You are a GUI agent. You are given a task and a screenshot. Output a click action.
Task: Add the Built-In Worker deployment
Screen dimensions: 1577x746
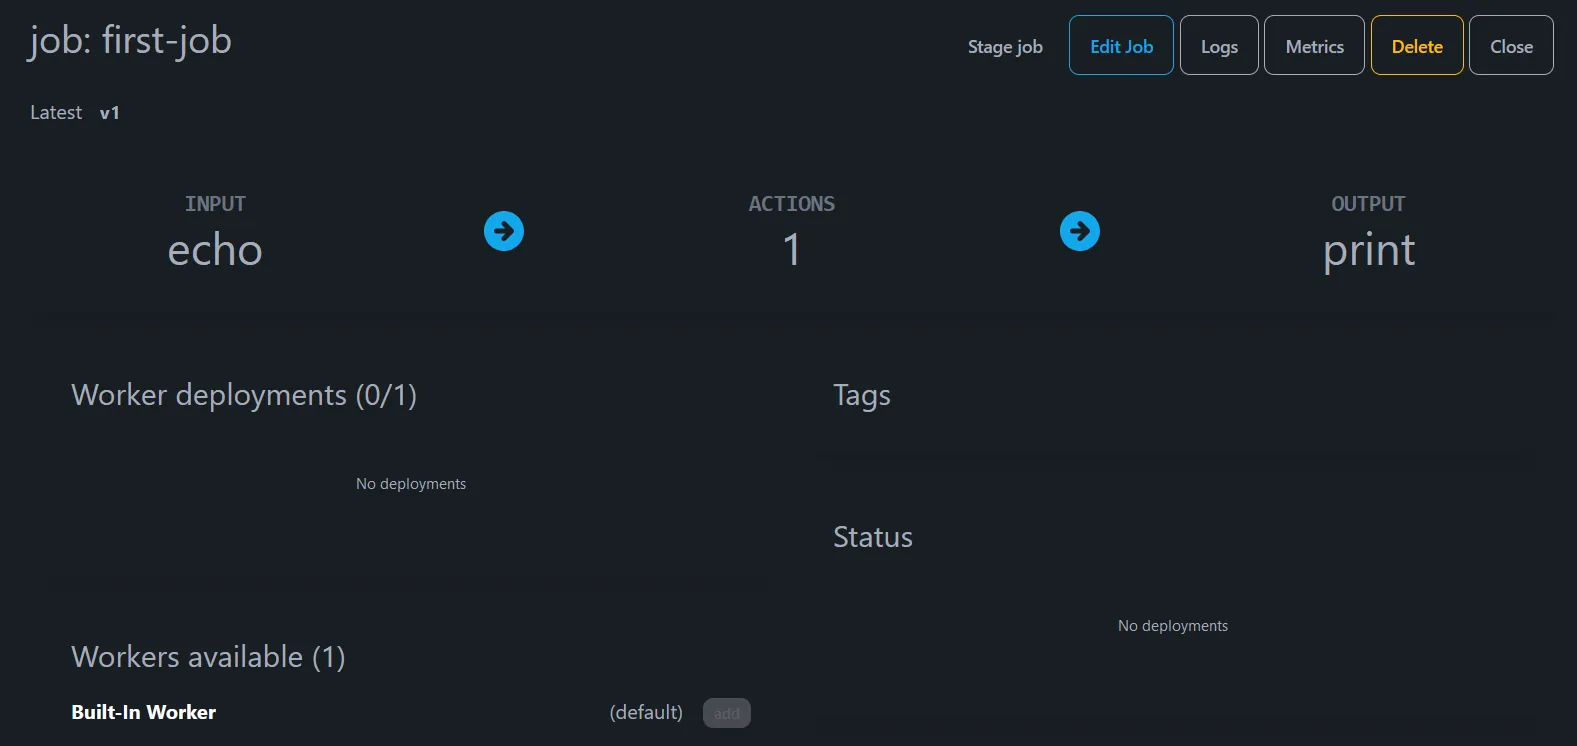[x=727, y=713]
